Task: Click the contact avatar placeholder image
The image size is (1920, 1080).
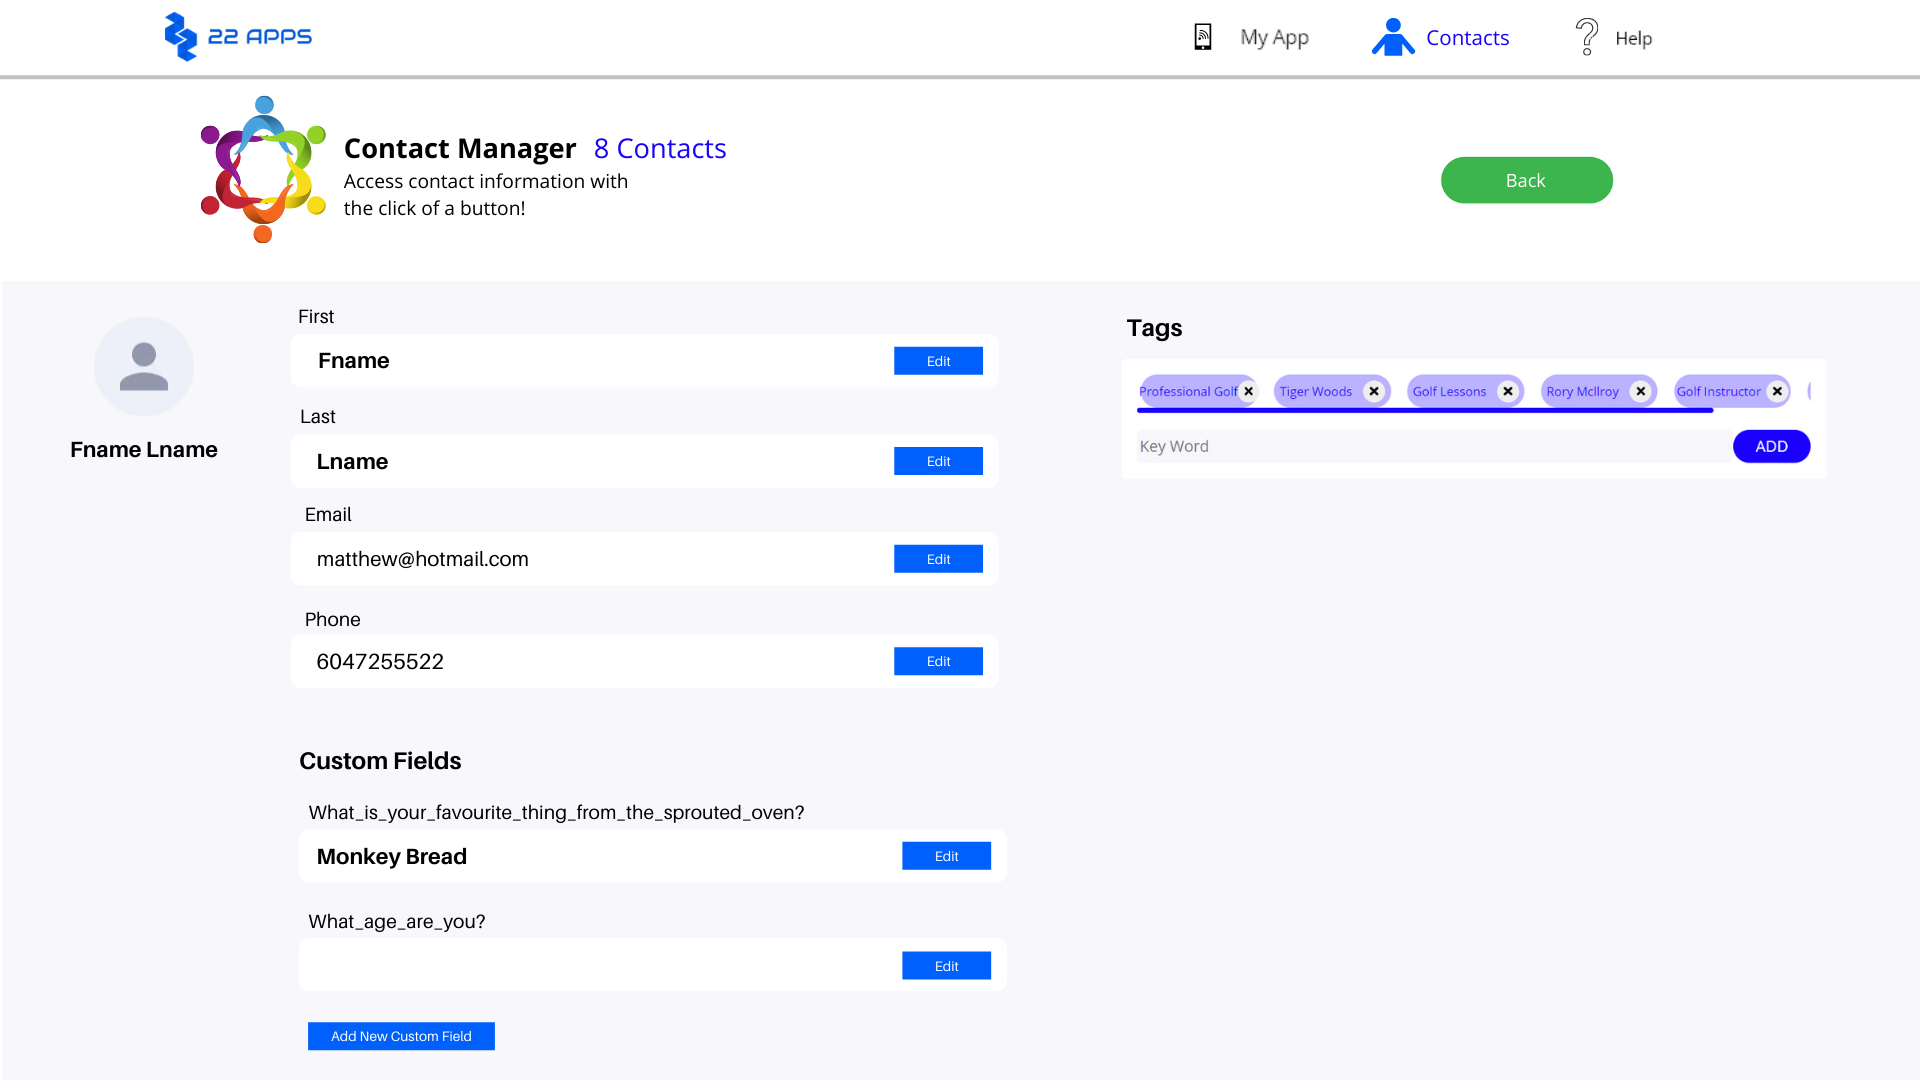Action: [144, 366]
